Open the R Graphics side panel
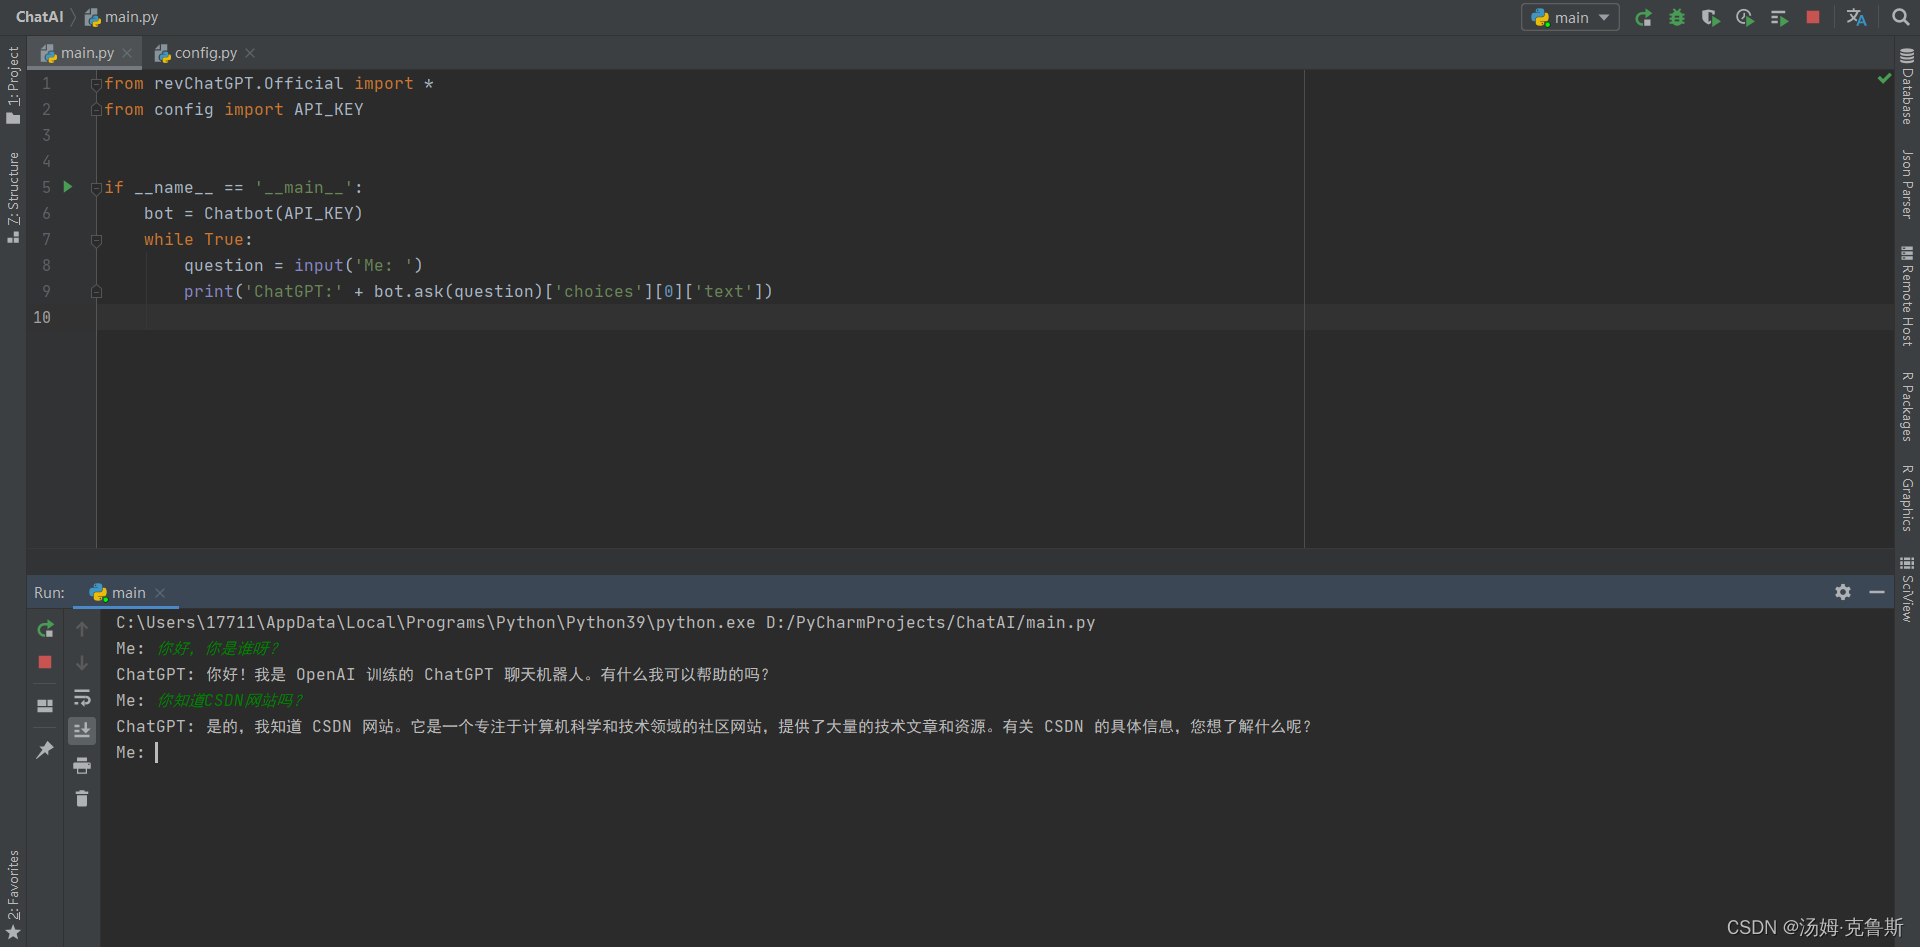Image resolution: width=1920 pixels, height=947 pixels. coord(1907,497)
